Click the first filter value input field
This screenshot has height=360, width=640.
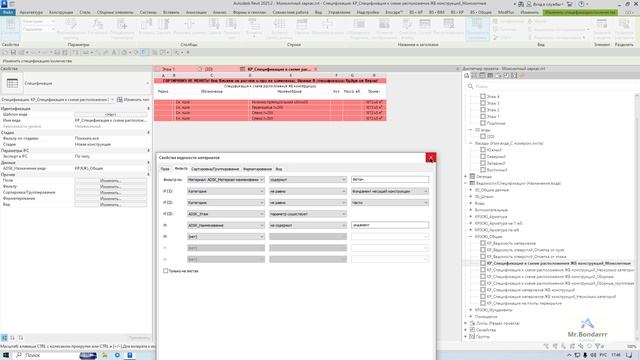(390, 180)
